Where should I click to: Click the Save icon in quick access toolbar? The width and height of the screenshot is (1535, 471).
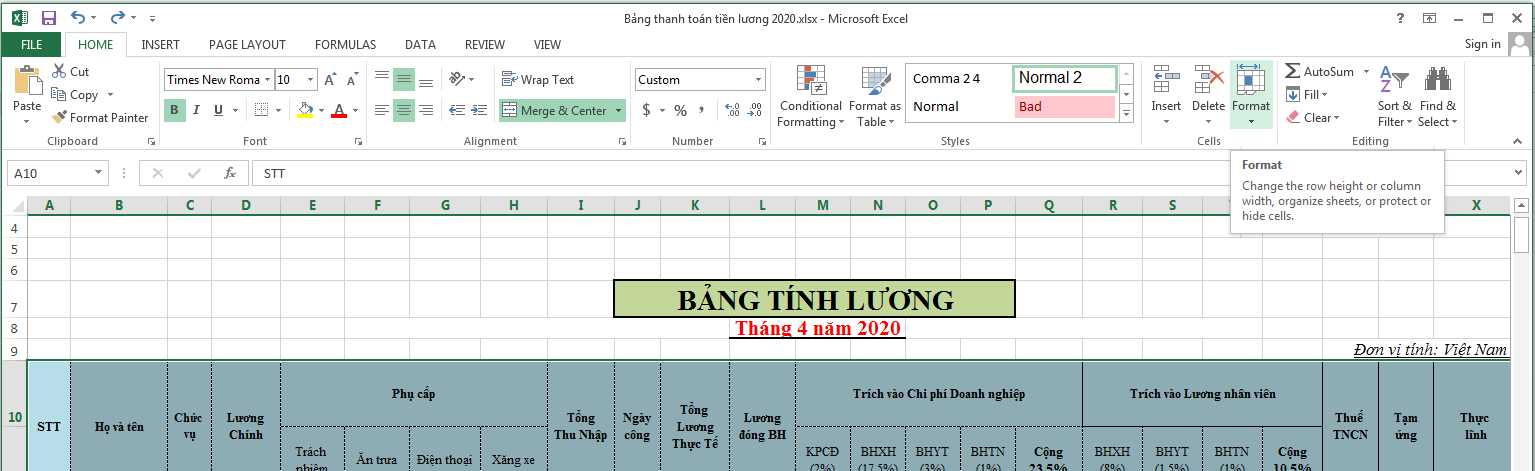click(48, 18)
